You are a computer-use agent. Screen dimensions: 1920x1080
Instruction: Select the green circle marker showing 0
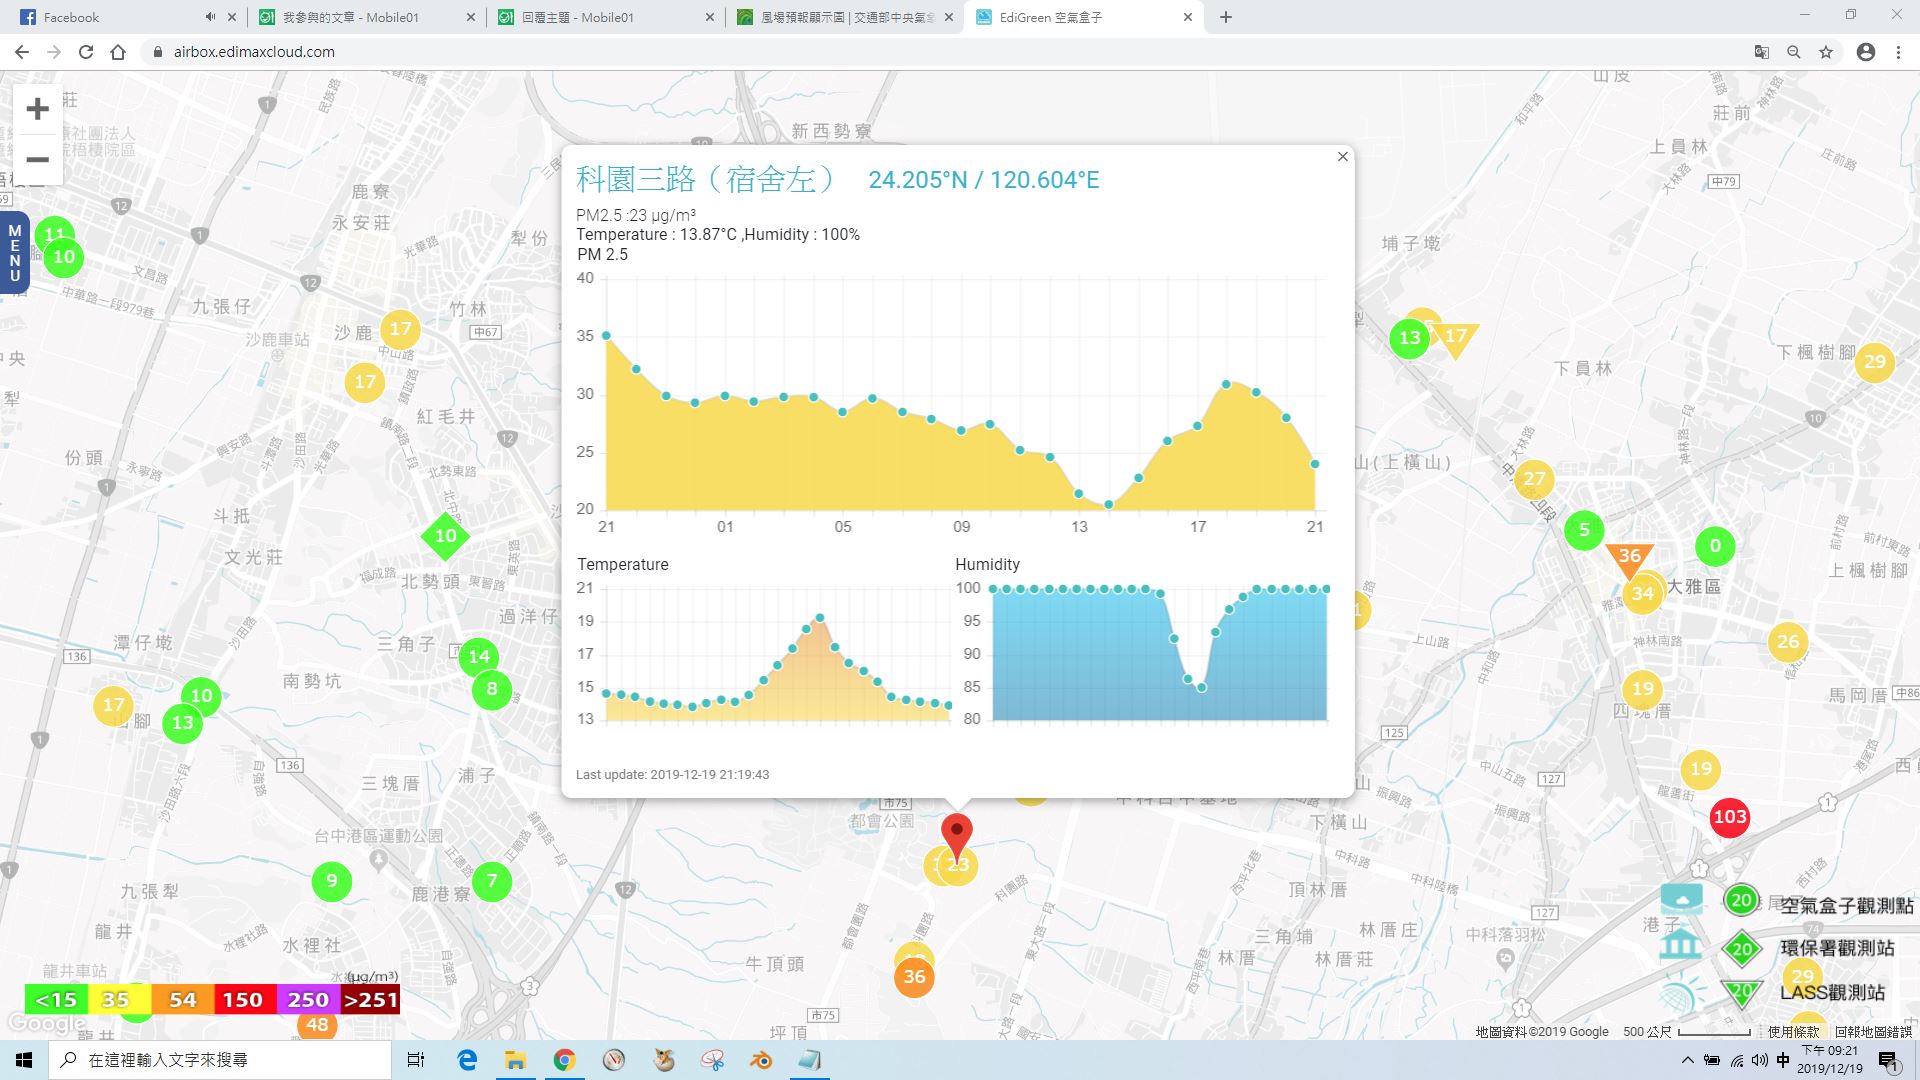[1715, 546]
